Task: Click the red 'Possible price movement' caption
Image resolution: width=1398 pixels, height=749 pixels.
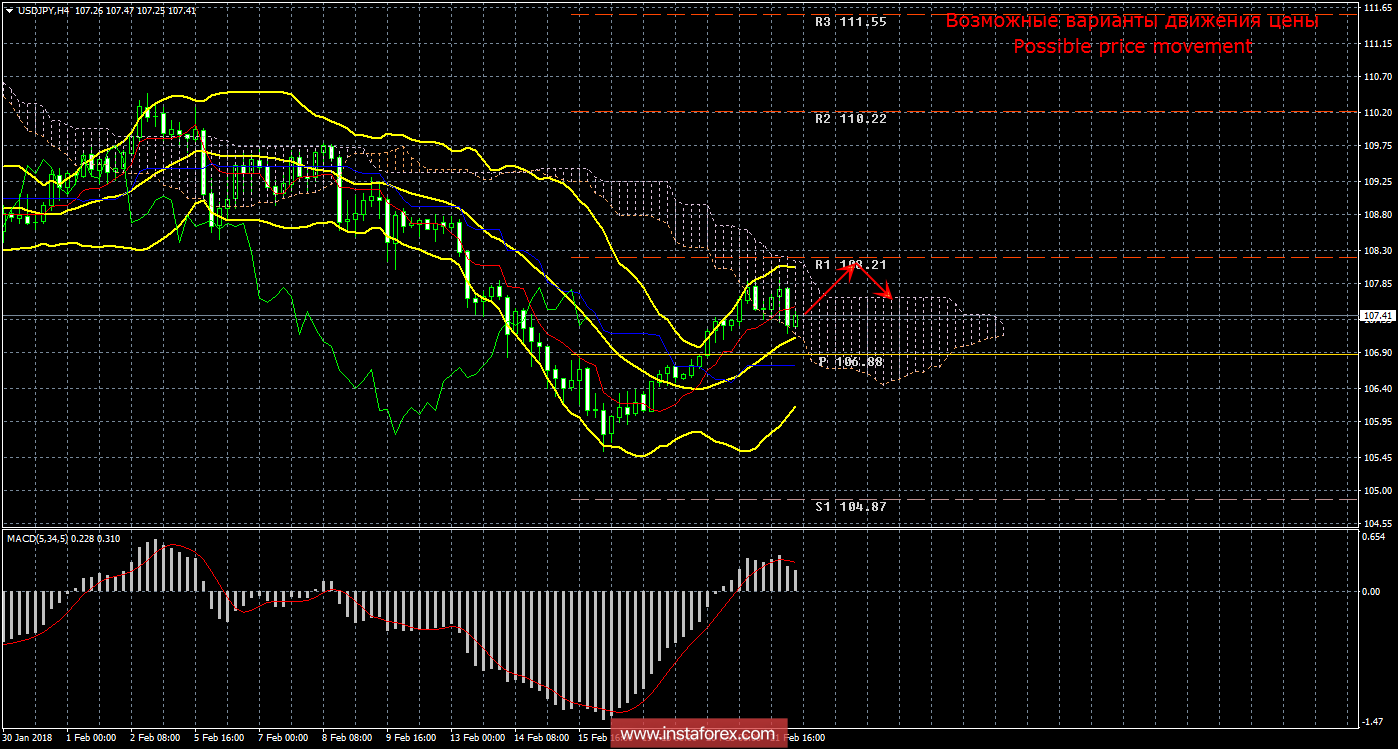Action: tap(1132, 46)
